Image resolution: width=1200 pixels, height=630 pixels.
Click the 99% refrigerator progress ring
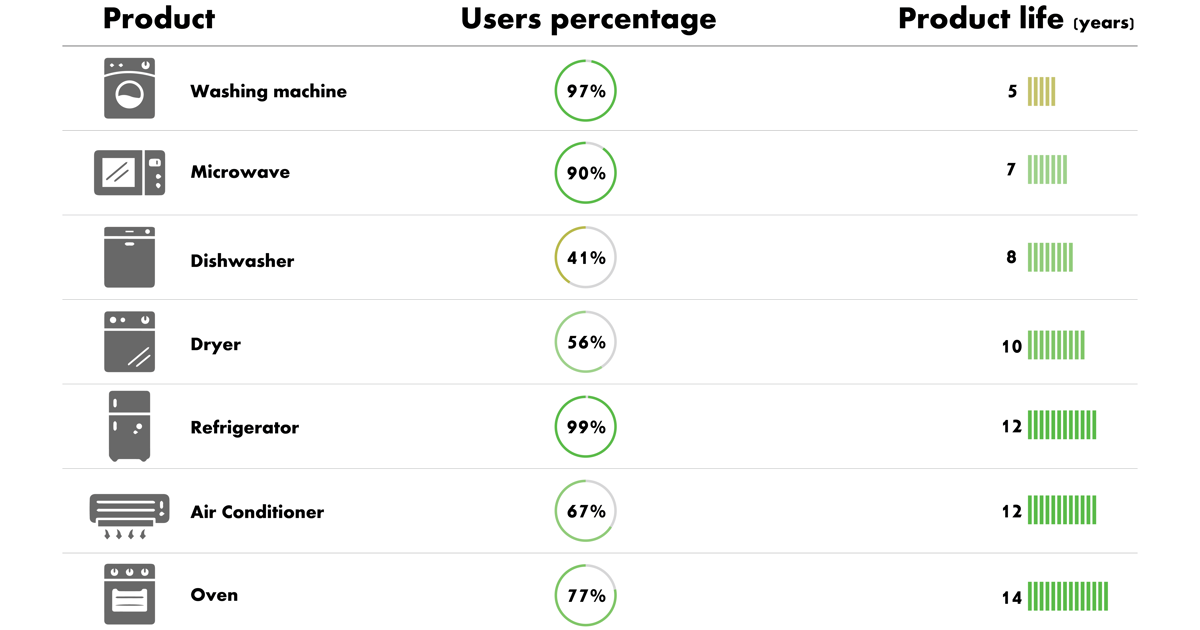coord(586,427)
